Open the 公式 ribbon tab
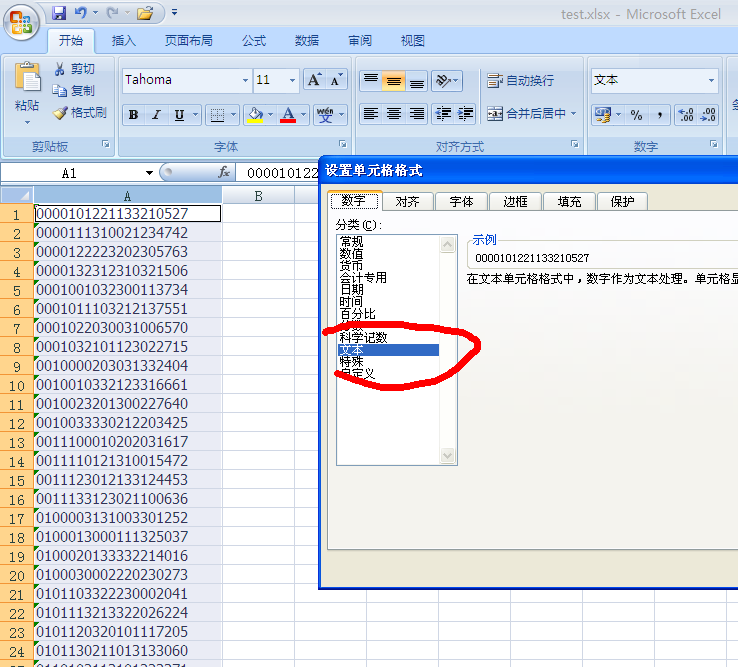Viewport: 738px width, 667px height. click(x=254, y=41)
